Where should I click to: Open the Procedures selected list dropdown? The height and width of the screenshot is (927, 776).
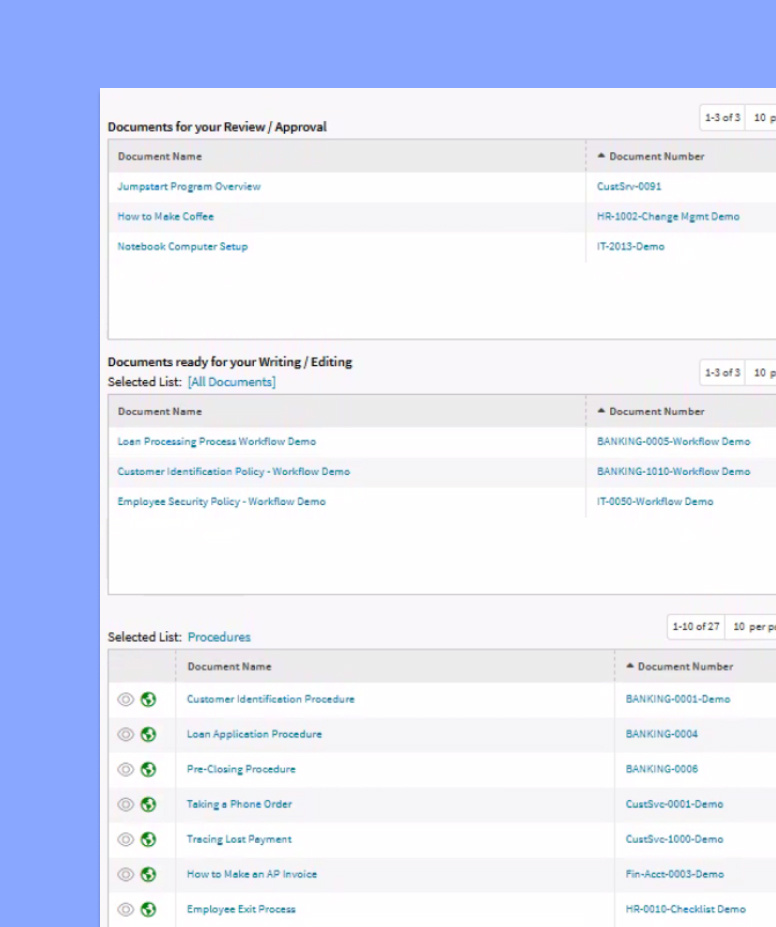[219, 637]
